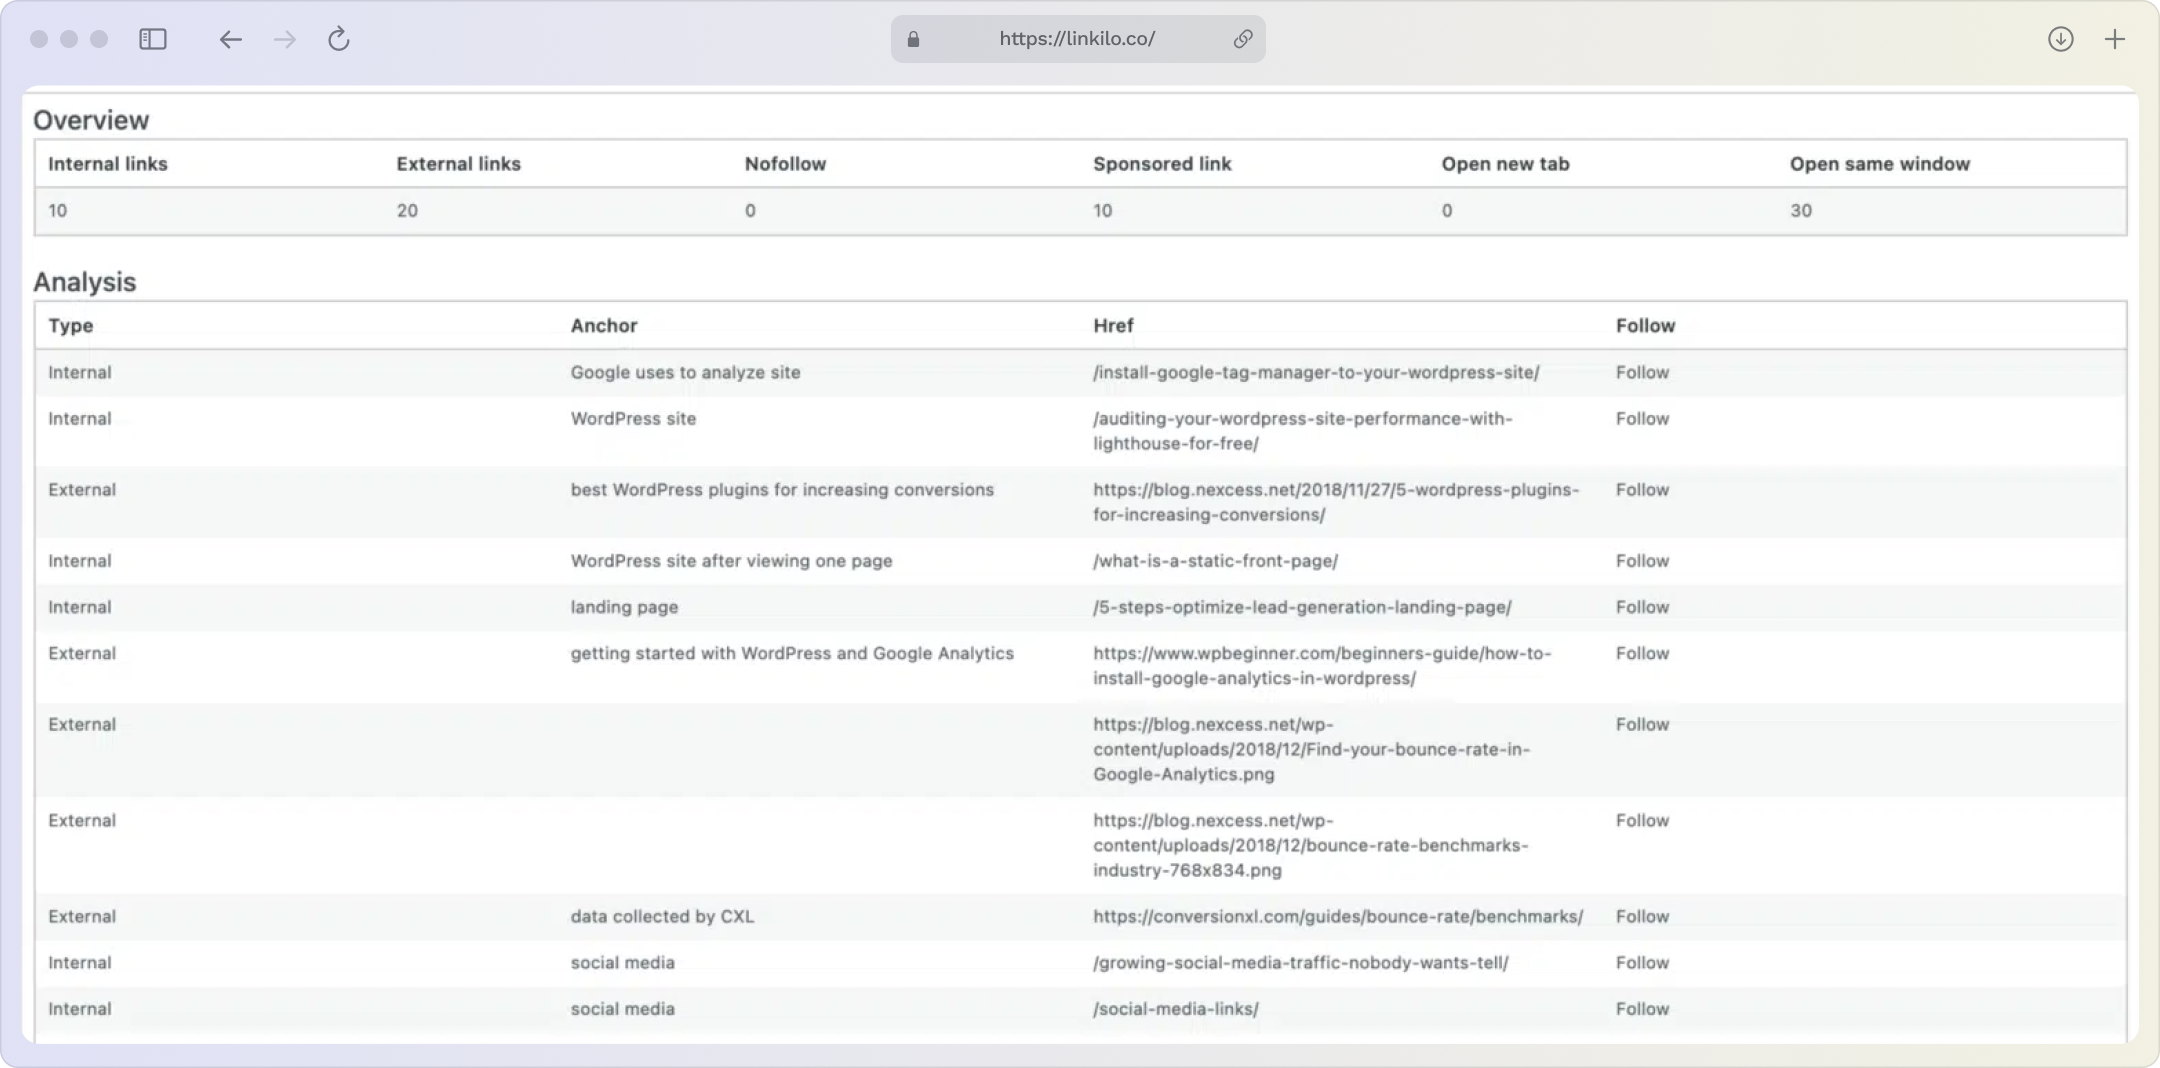
Task: Open the downloads icon
Action: (x=2060, y=39)
